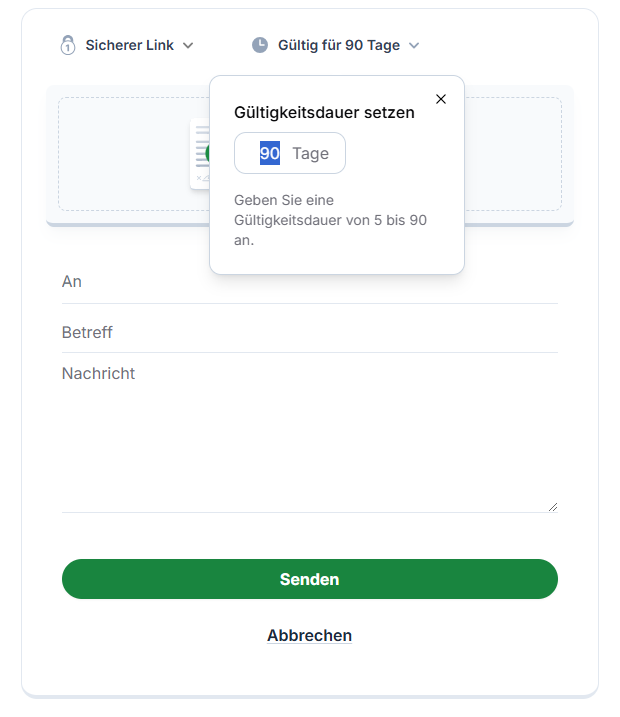This screenshot has height=717, width=620.
Task: Click the padlock icon beside Sicherer Link
Action: 68,45
